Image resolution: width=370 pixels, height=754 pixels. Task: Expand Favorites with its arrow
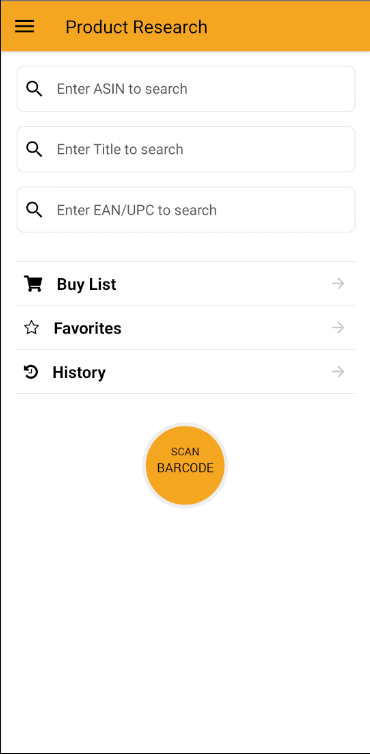[x=338, y=328]
